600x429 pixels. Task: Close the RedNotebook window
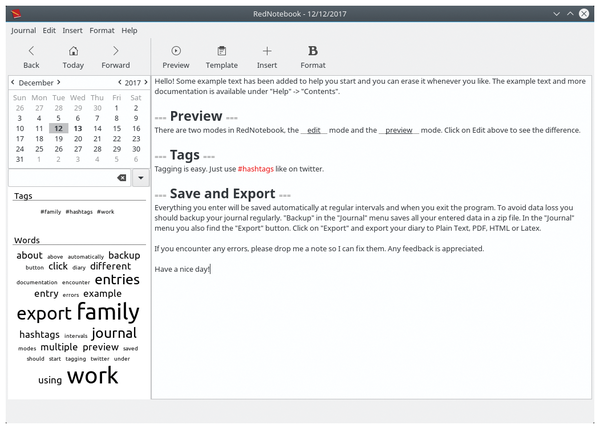(x=584, y=14)
